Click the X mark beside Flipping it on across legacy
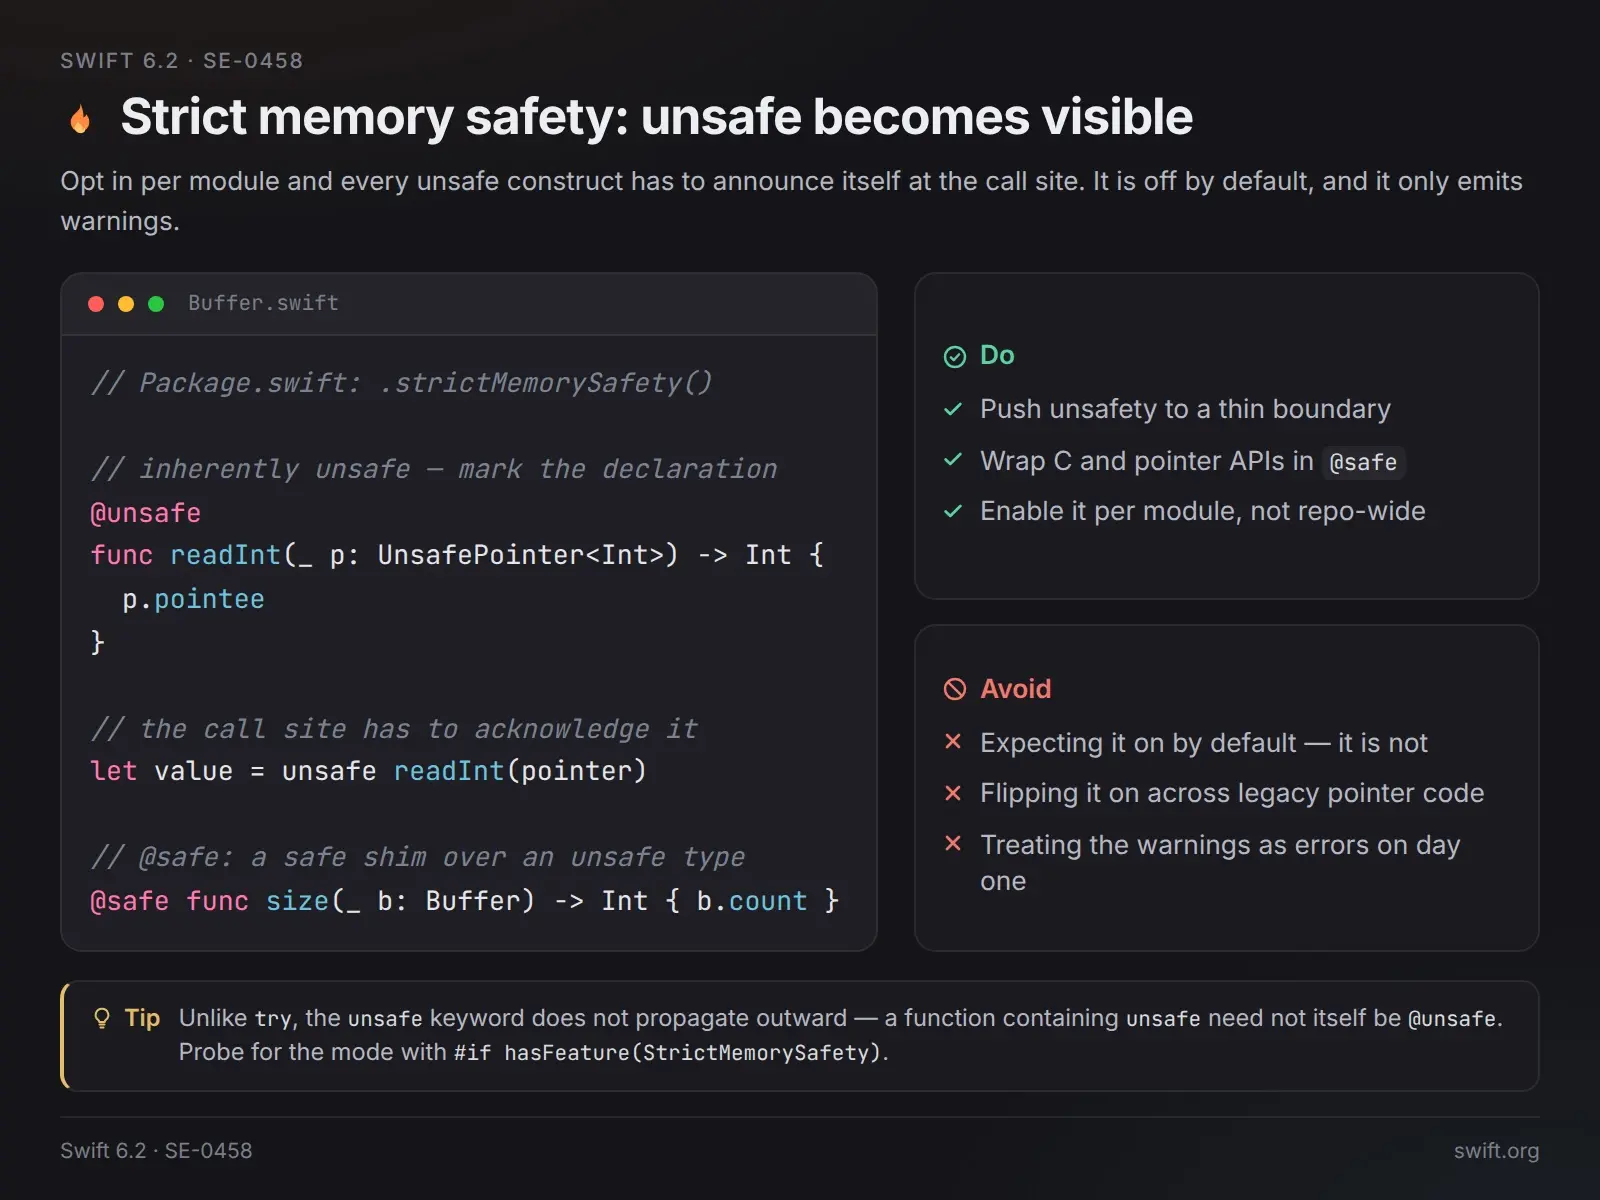Image resolution: width=1600 pixels, height=1200 pixels. pos(953,793)
